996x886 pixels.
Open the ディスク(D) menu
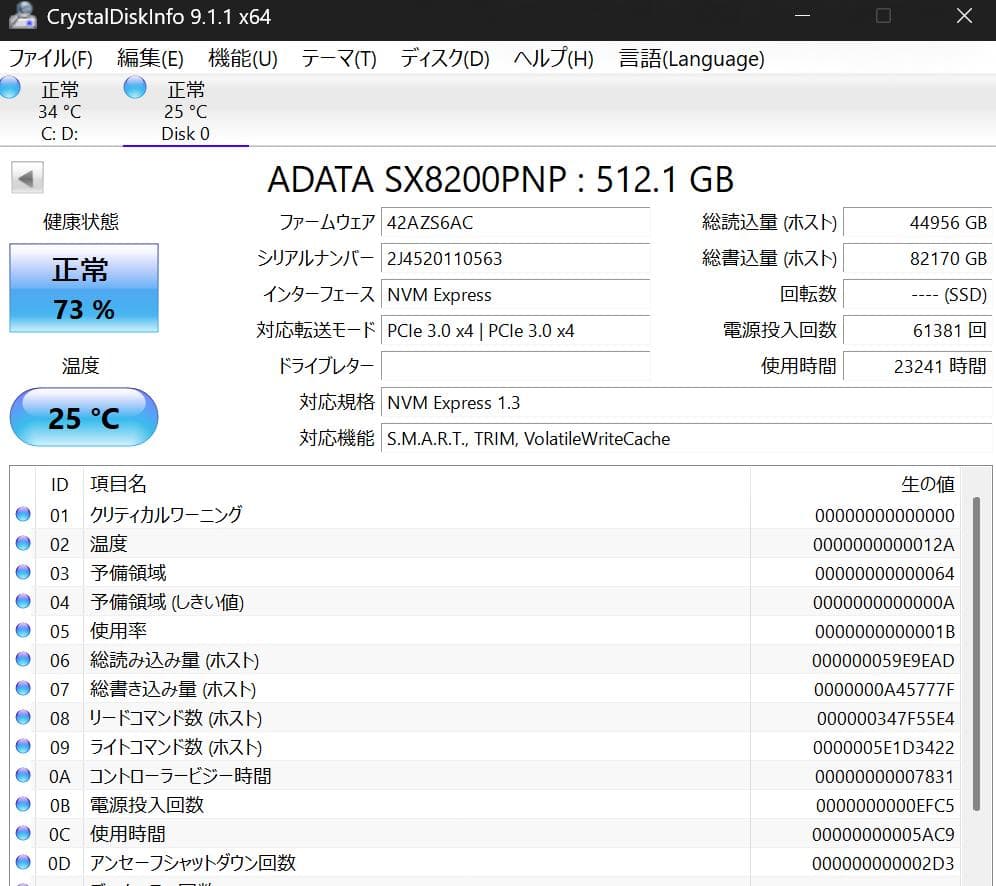(x=445, y=58)
